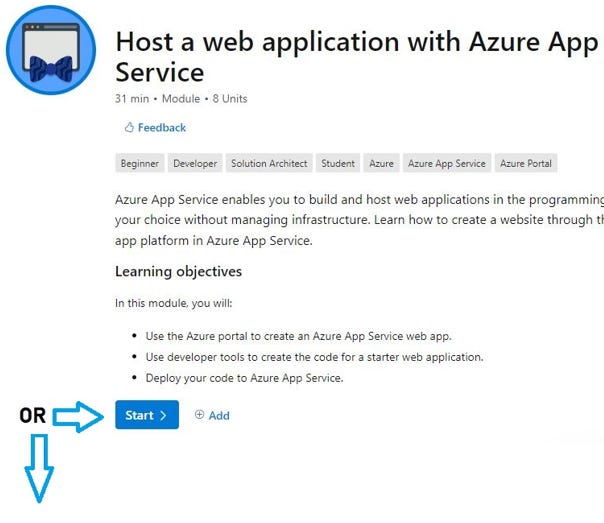
Task: Select the Developer tag
Action: (x=195, y=163)
